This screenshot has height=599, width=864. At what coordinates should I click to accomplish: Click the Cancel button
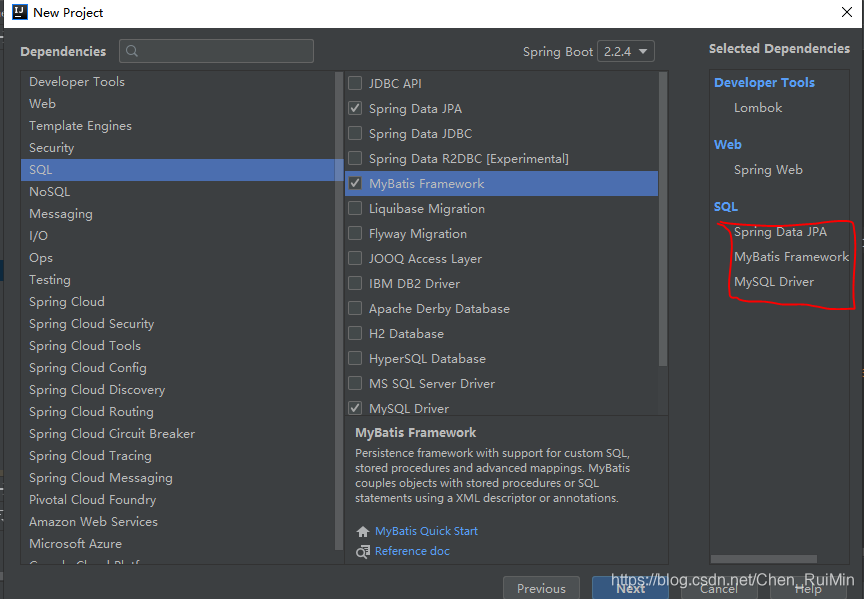click(719, 588)
